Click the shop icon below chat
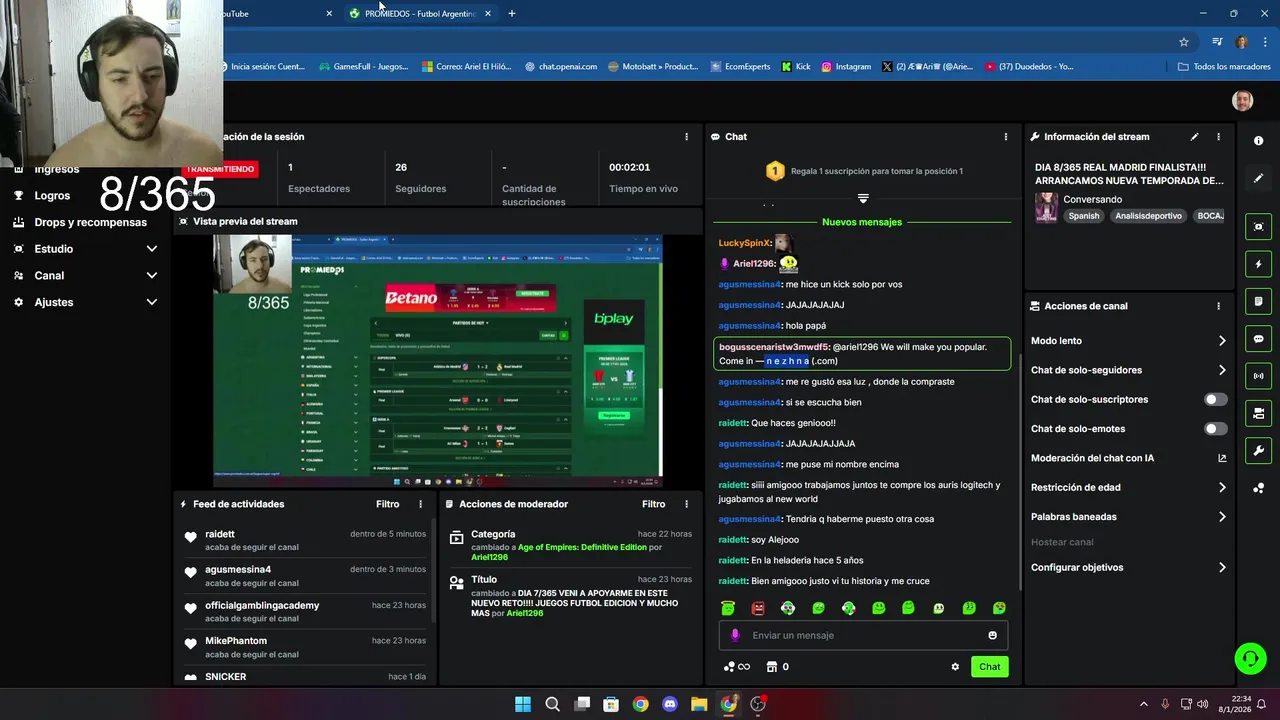The image size is (1280, 720). pyautogui.click(x=771, y=667)
